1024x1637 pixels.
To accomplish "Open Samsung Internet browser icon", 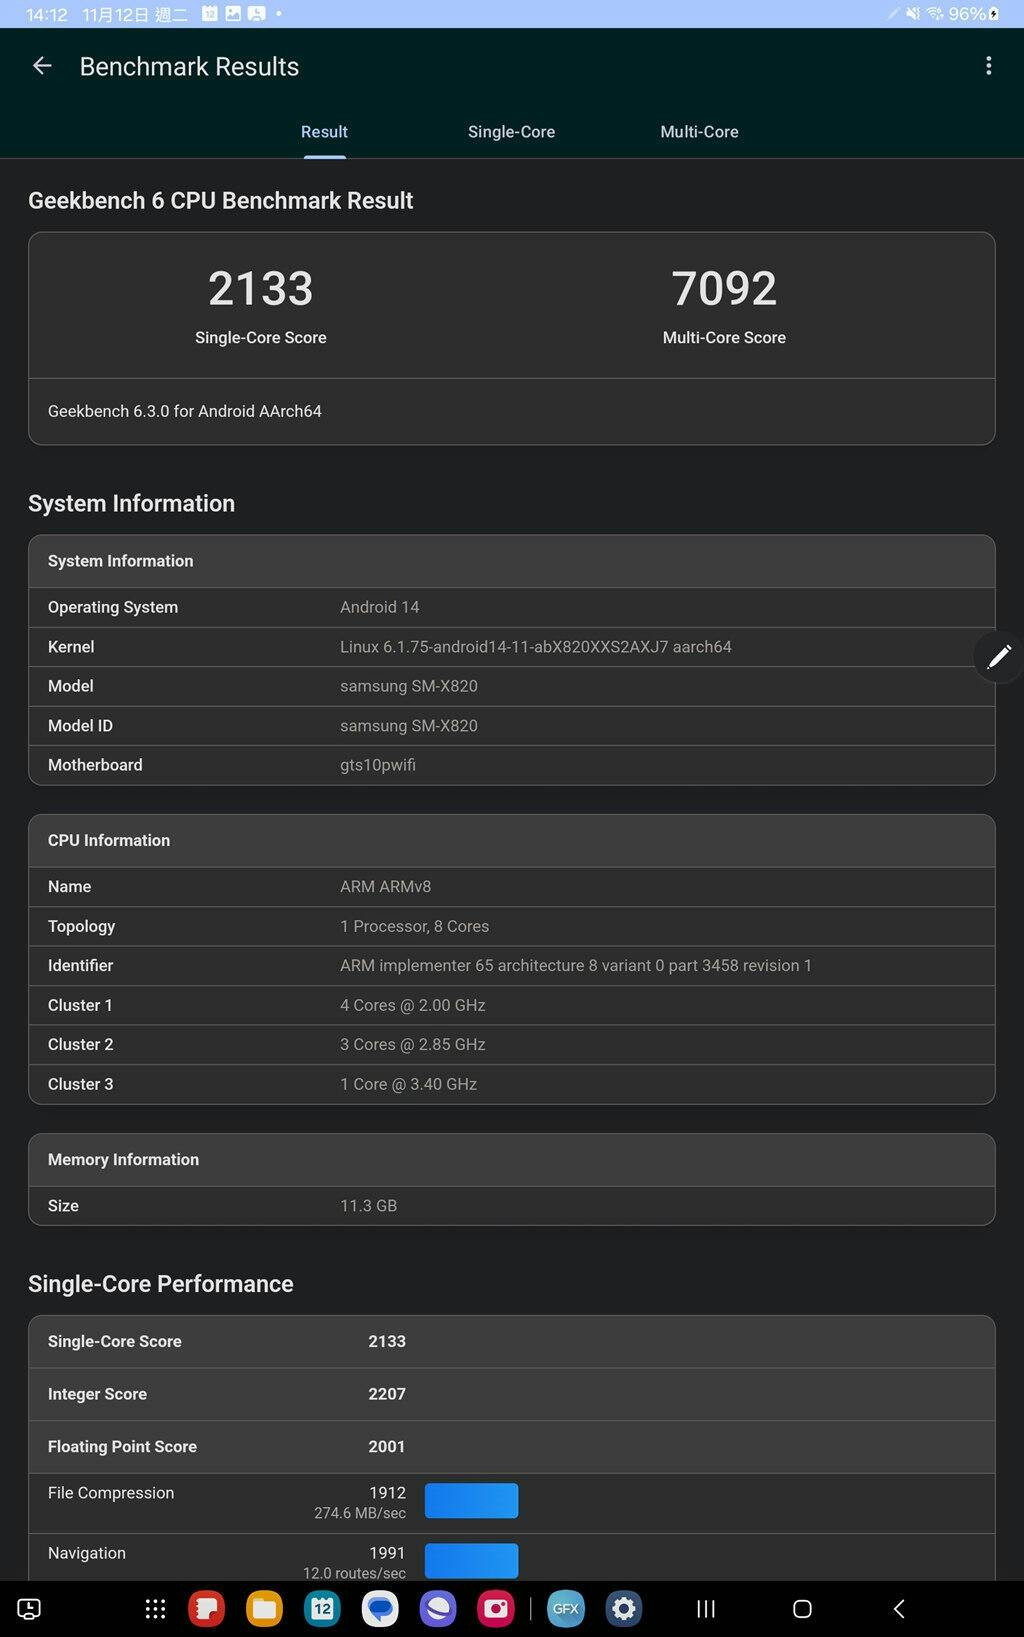I will click(x=438, y=1608).
